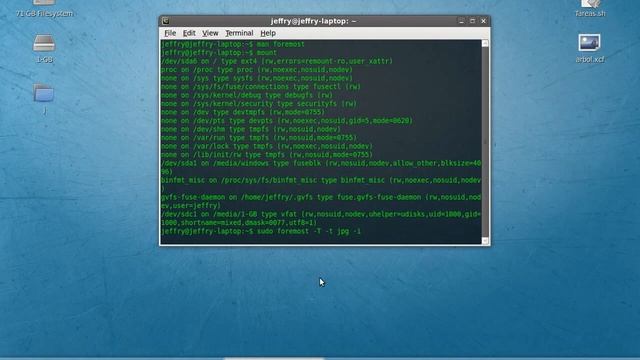
Task: Click the terminal title 'jeffry@jeffry-laptop: ~'
Action: coord(313,21)
